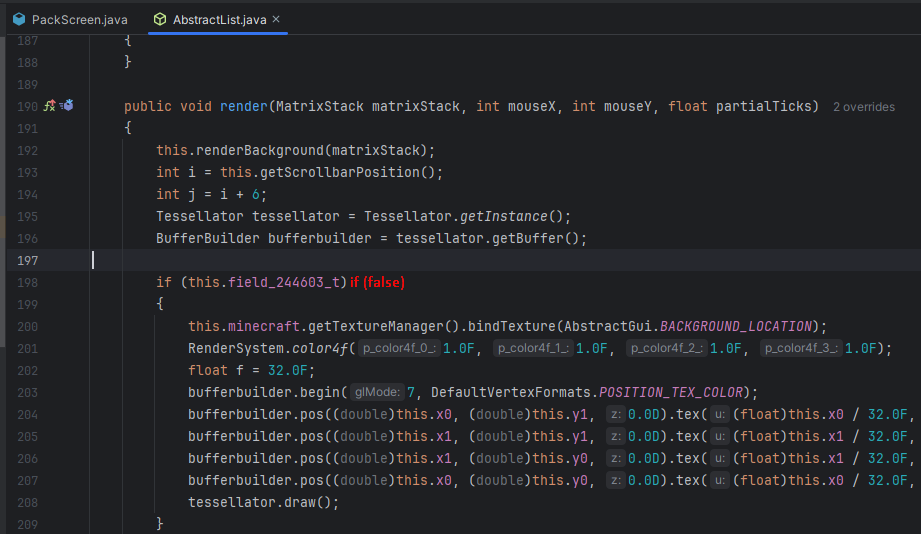Click 'BufferBuilder' type on line 196
This screenshot has height=534, width=921.
click(x=207, y=239)
